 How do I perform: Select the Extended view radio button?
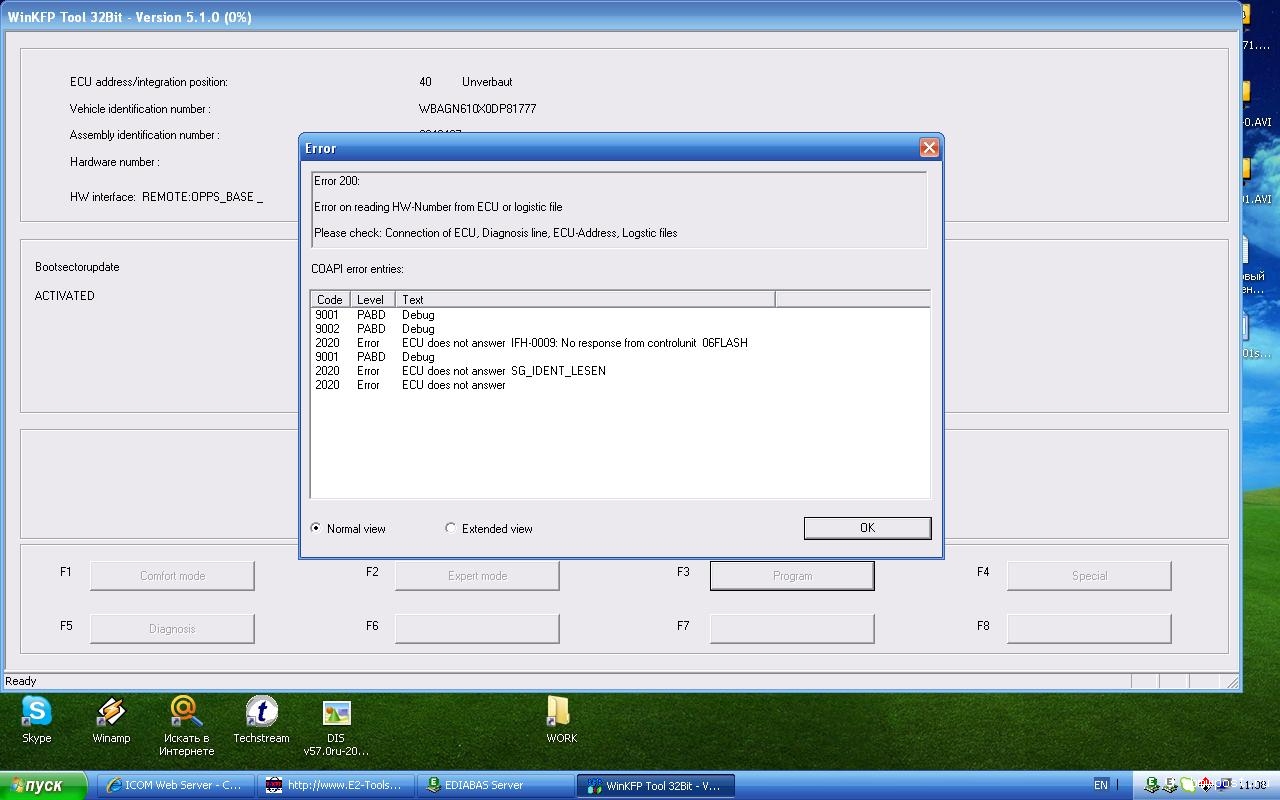click(x=451, y=528)
